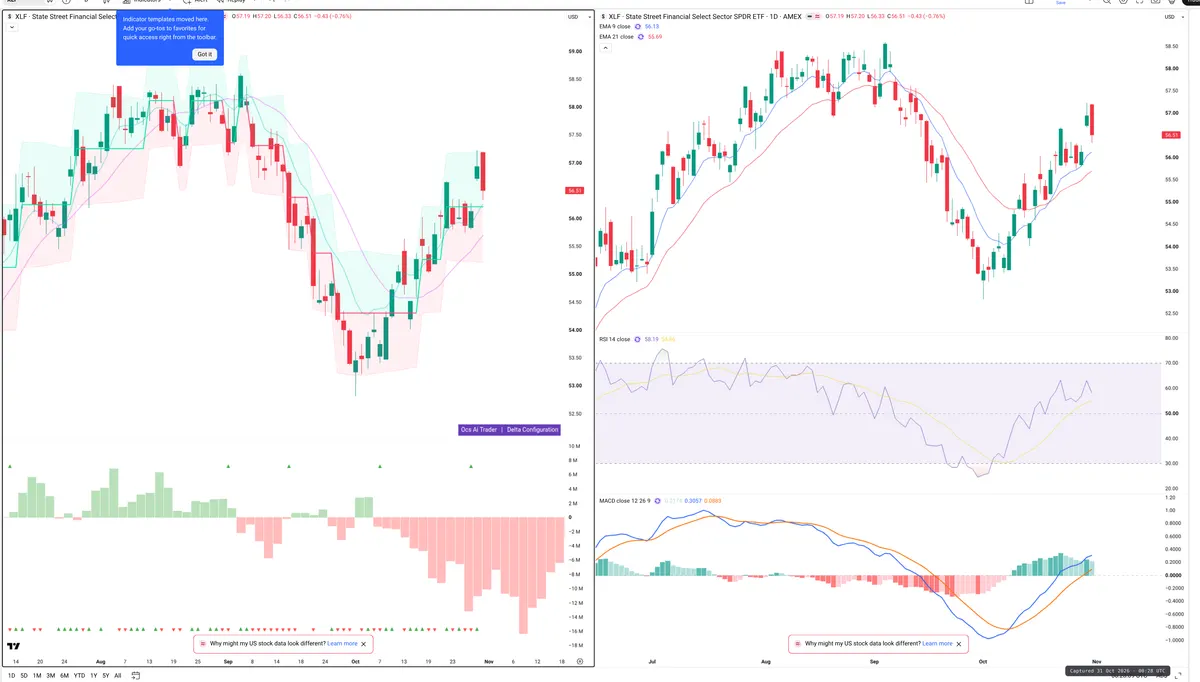Select the 1D time range
This screenshot has width=1200, height=682.
(x=12, y=676)
